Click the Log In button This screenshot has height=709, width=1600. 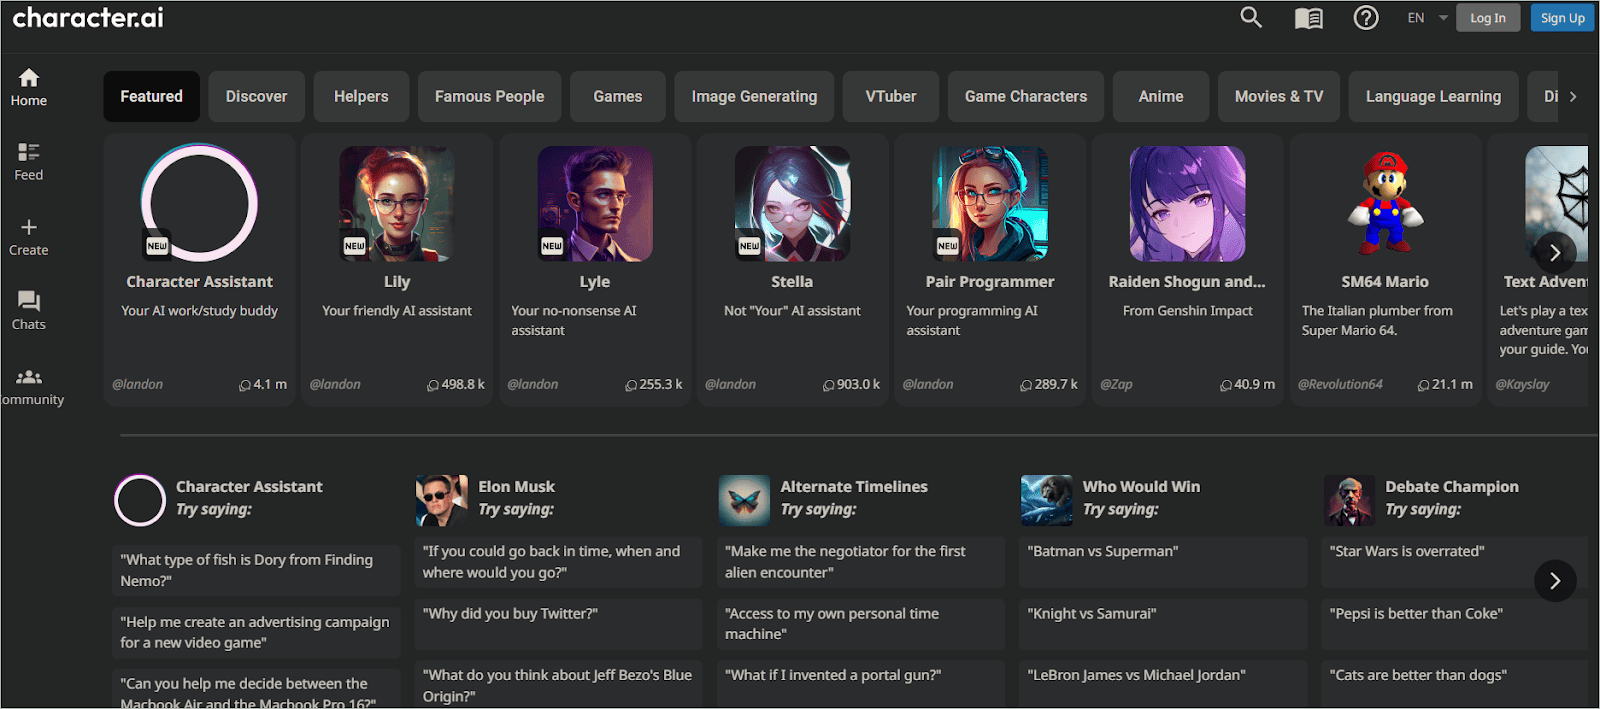[x=1487, y=18]
